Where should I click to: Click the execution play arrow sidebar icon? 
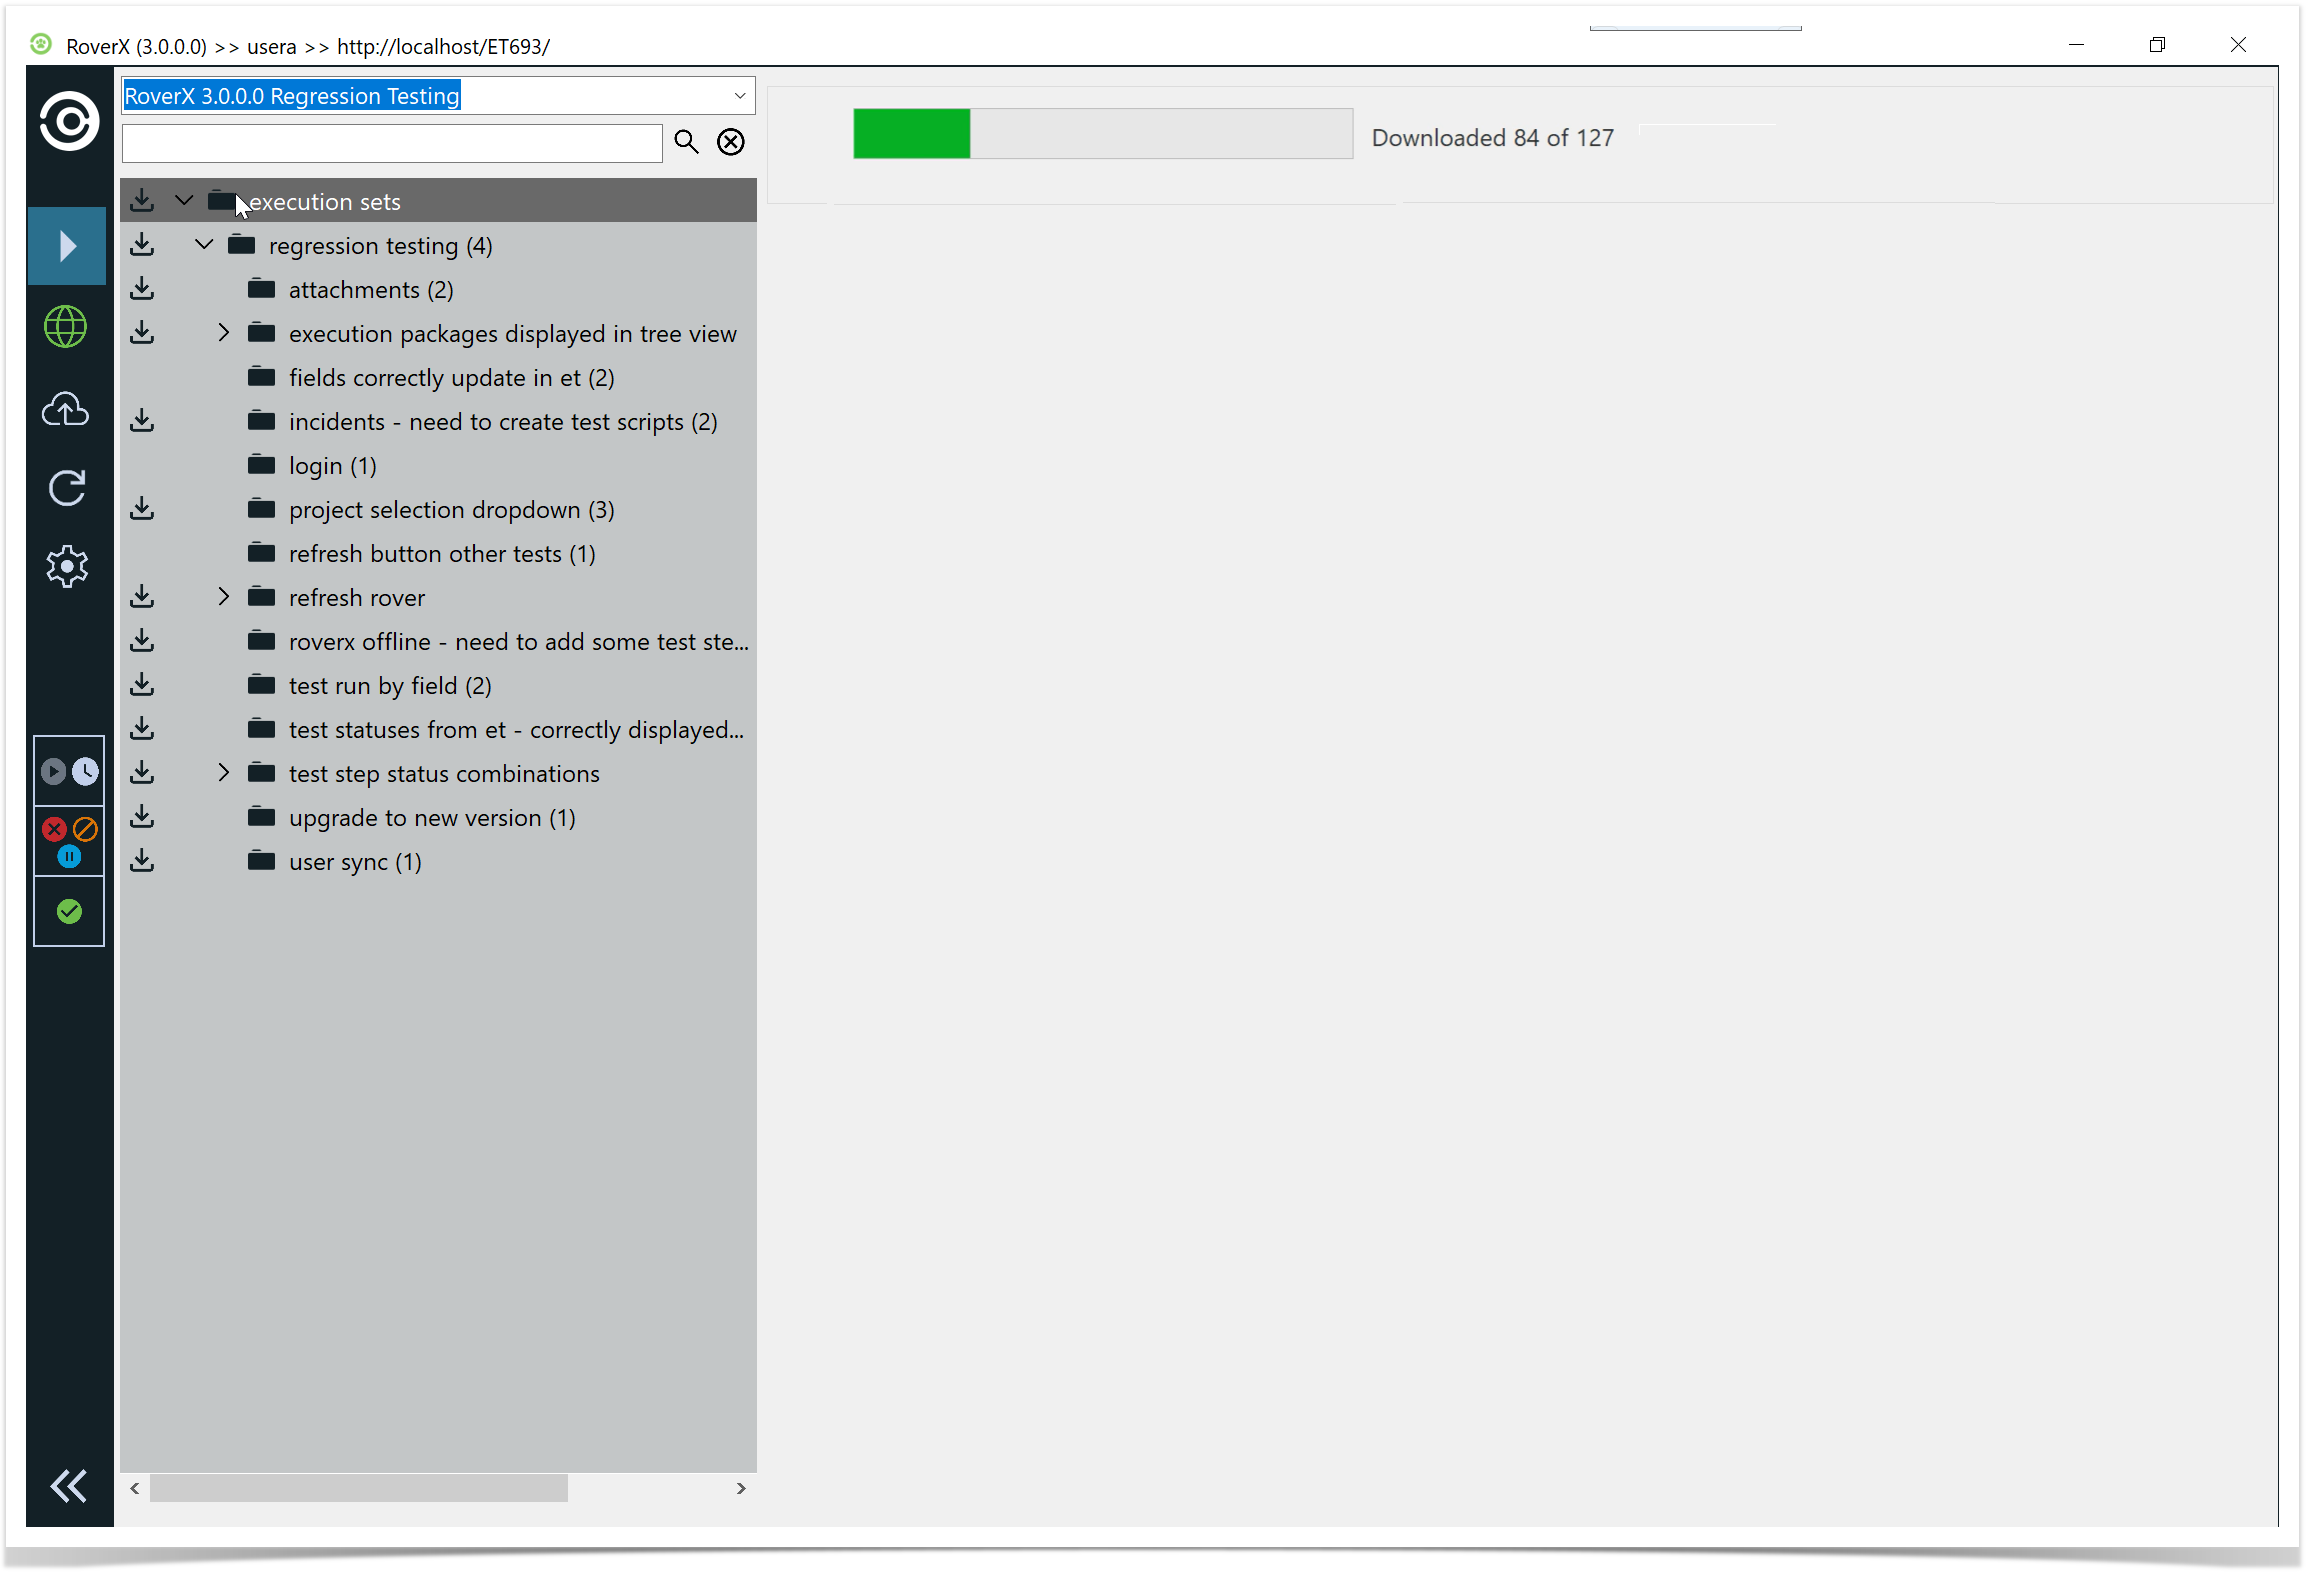(x=67, y=246)
